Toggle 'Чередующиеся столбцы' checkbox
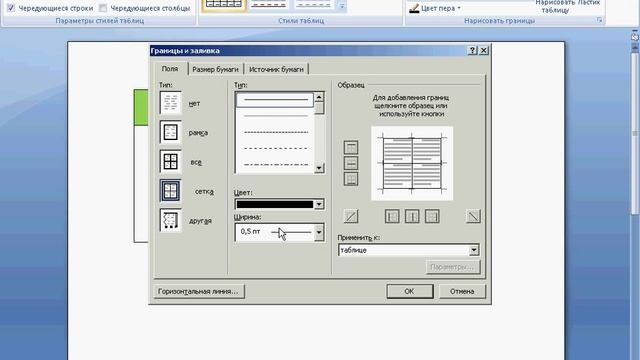 tap(103, 8)
